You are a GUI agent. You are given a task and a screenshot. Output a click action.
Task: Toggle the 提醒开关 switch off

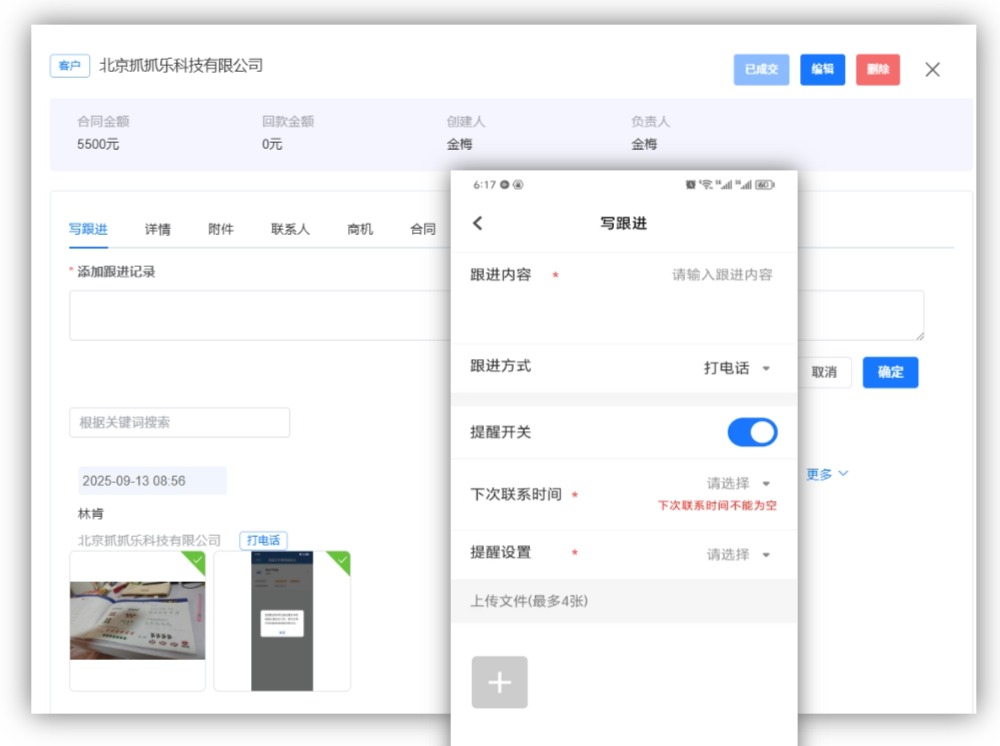click(x=752, y=432)
